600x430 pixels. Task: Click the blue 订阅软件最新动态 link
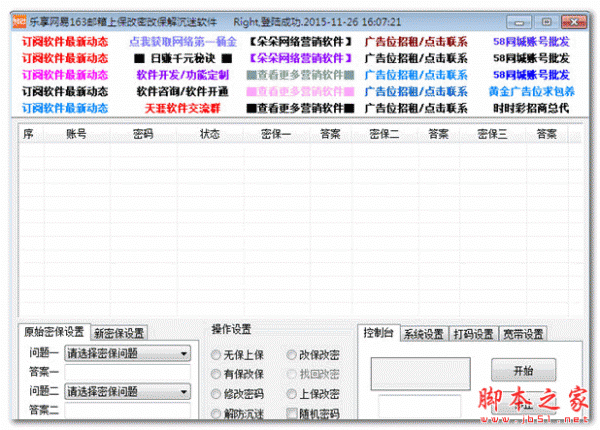click(x=65, y=108)
